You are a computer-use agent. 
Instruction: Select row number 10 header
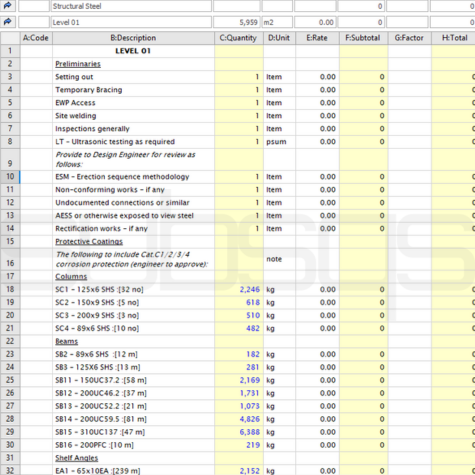click(10, 177)
